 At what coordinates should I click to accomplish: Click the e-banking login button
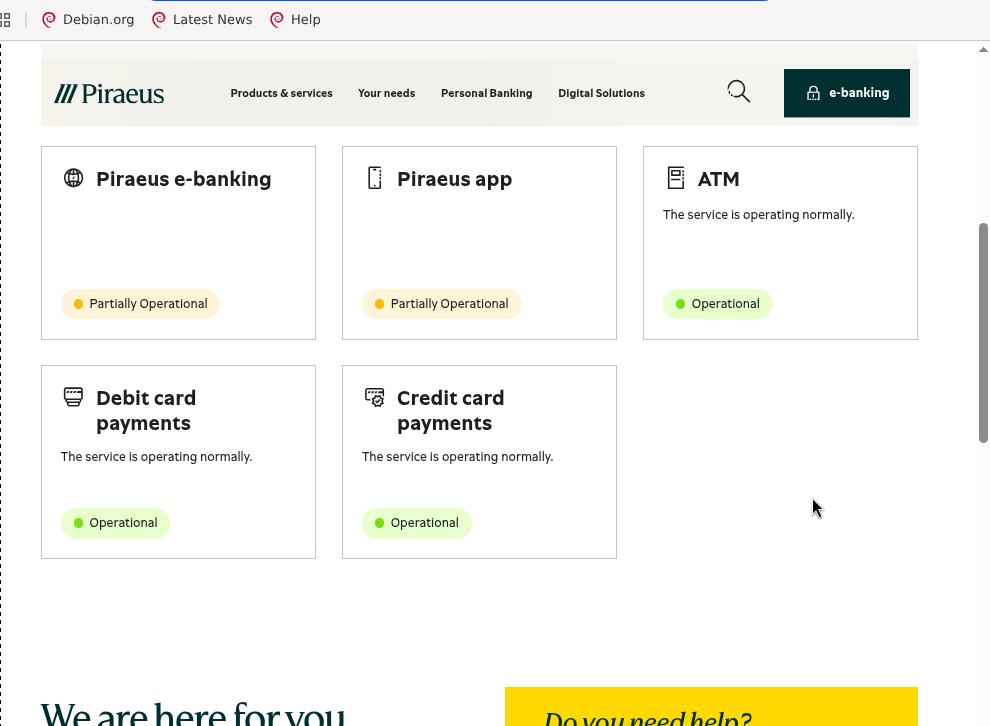[x=847, y=93]
